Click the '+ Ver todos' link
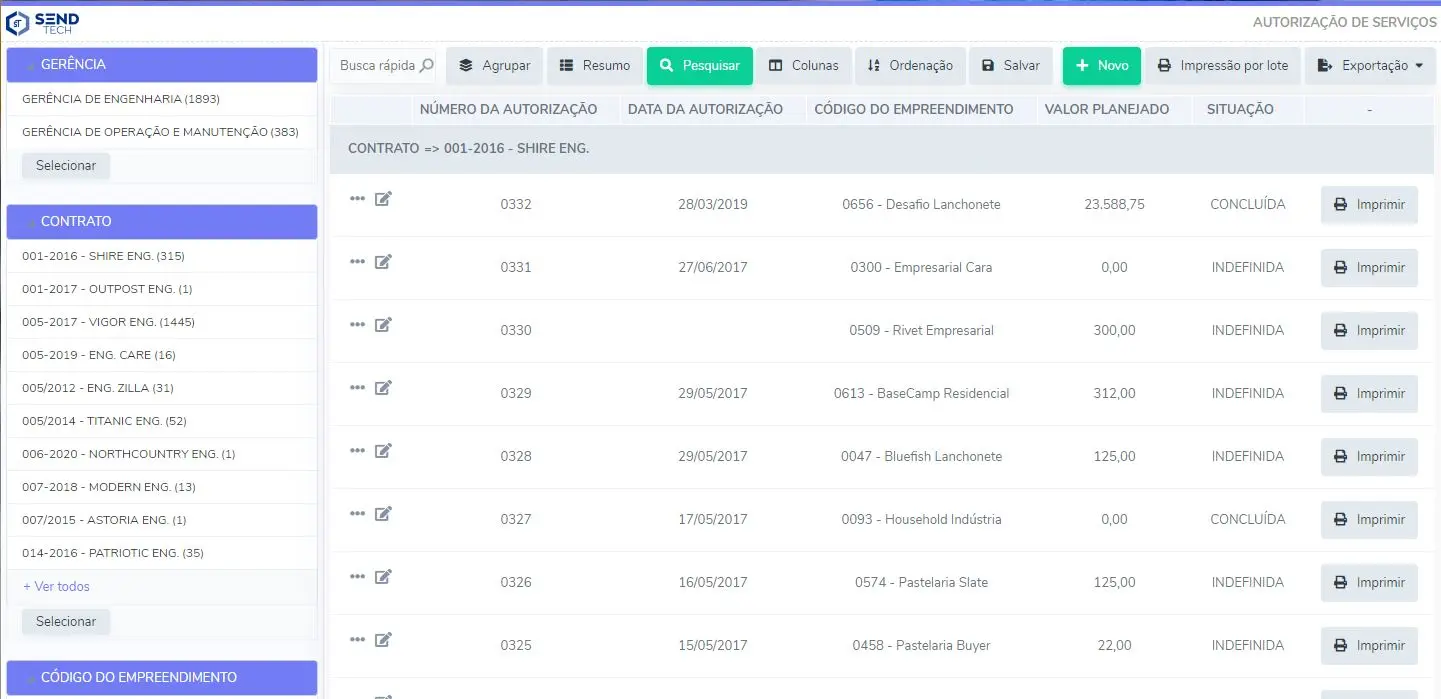The width and height of the screenshot is (1441, 699). (56, 586)
